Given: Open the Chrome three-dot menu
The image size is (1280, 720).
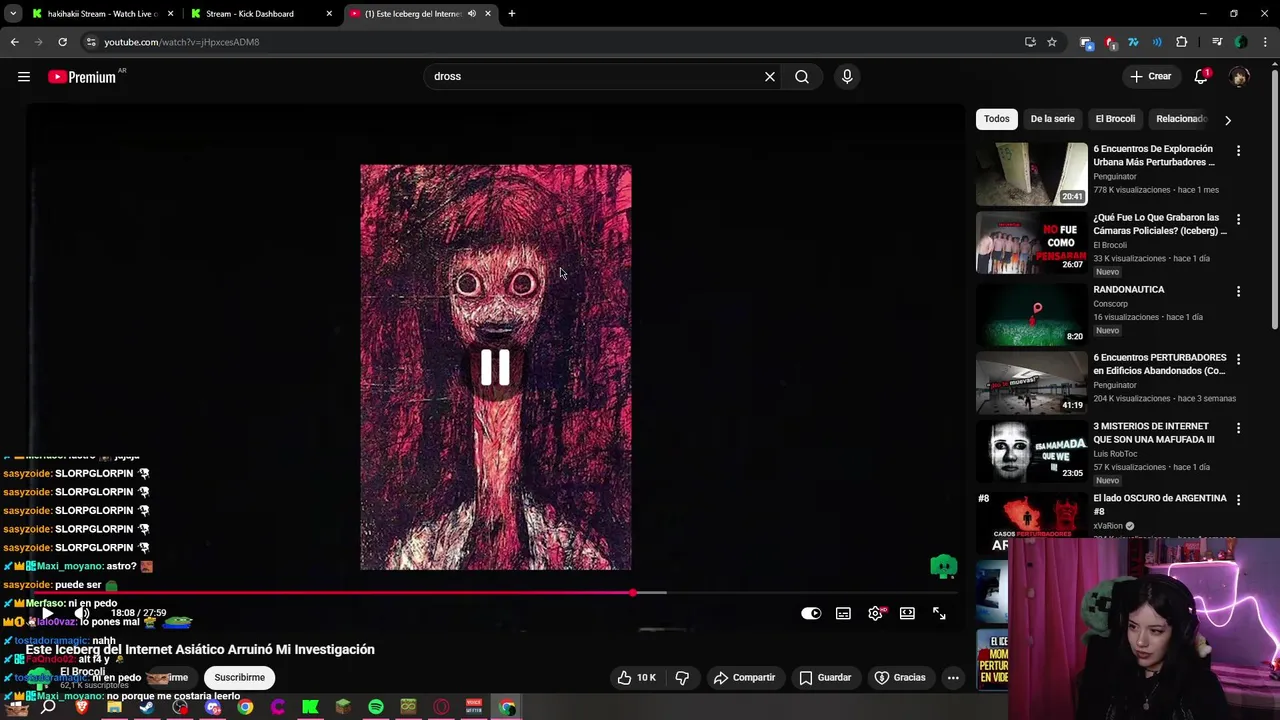Looking at the screenshot, I should click(x=1265, y=42).
